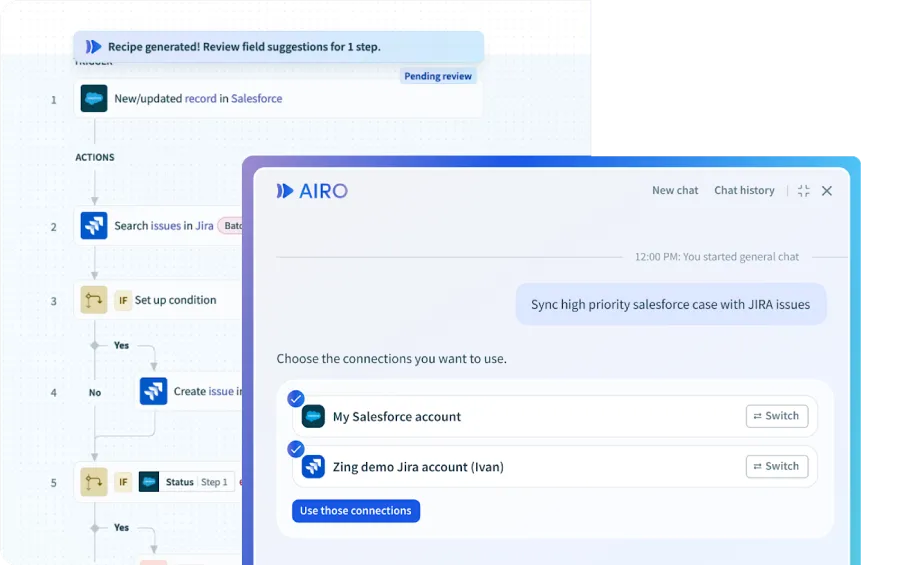The width and height of the screenshot is (900, 565).
Task: Uncheck the My Salesforce account connection
Action: coord(296,398)
